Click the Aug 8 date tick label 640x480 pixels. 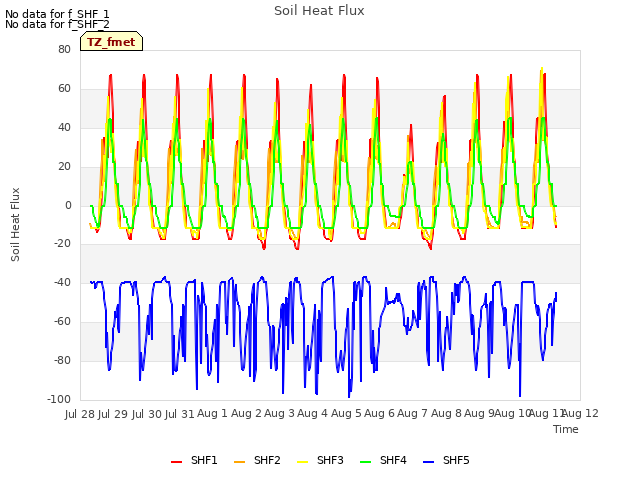446,414
